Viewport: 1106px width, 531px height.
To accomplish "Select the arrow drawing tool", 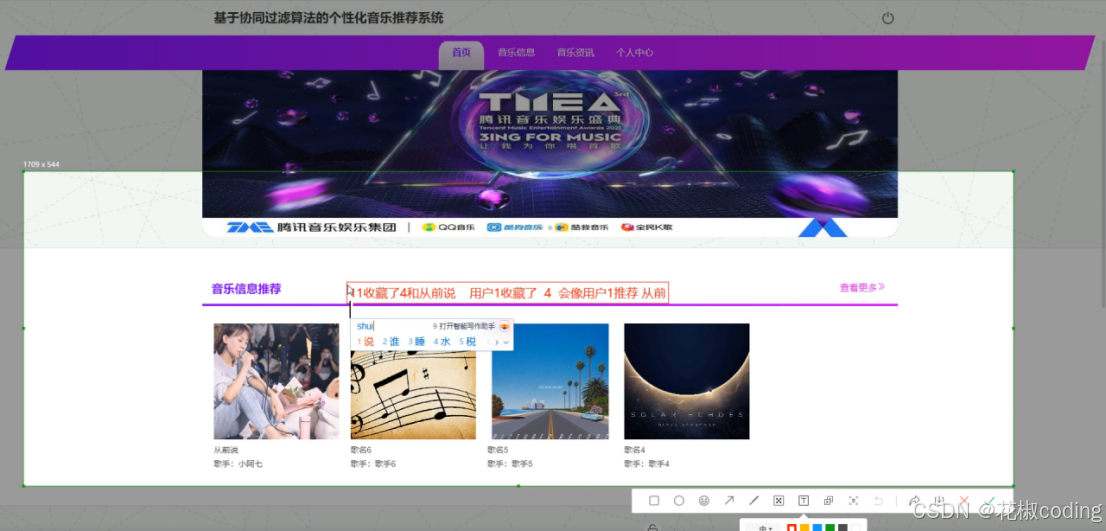I will point(729,501).
